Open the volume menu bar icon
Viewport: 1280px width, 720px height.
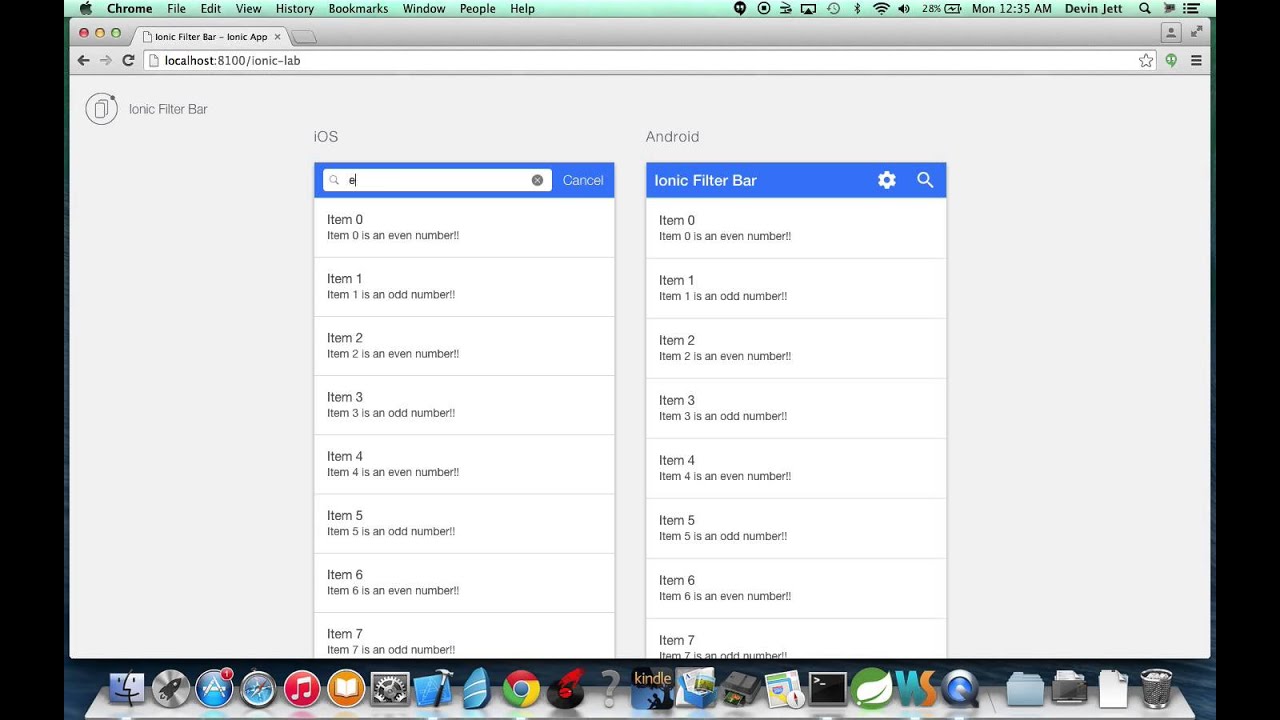tap(904, 8)
